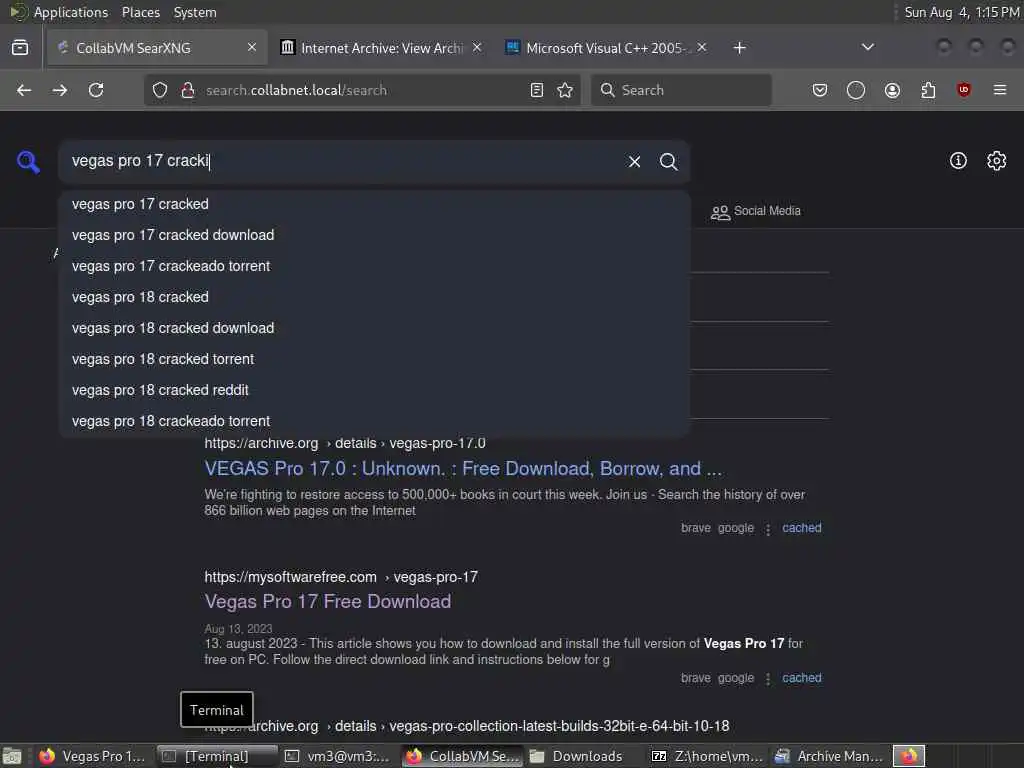The height and width of the screenshot is (768, 1024).
Task: Open the extensions puzzle icon
Action: point(928,90)
